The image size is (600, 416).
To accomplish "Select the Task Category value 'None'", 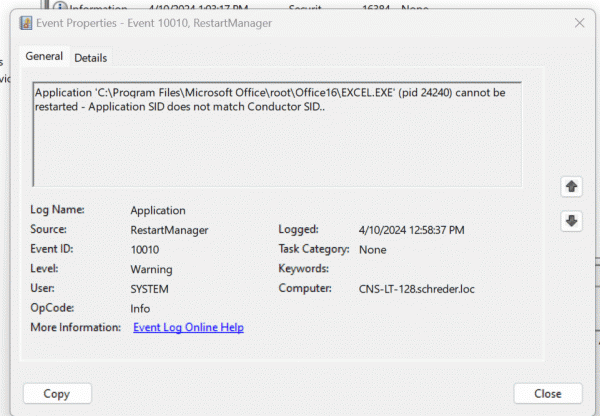I will click(x=372, y=250).
